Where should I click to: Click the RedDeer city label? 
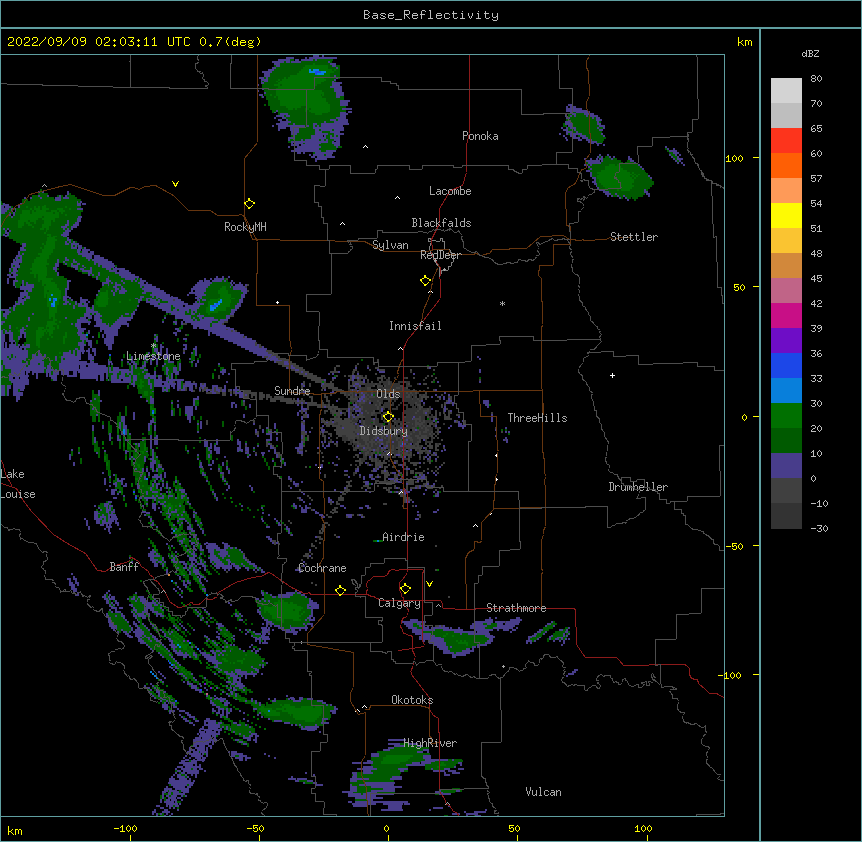point(440,255)
